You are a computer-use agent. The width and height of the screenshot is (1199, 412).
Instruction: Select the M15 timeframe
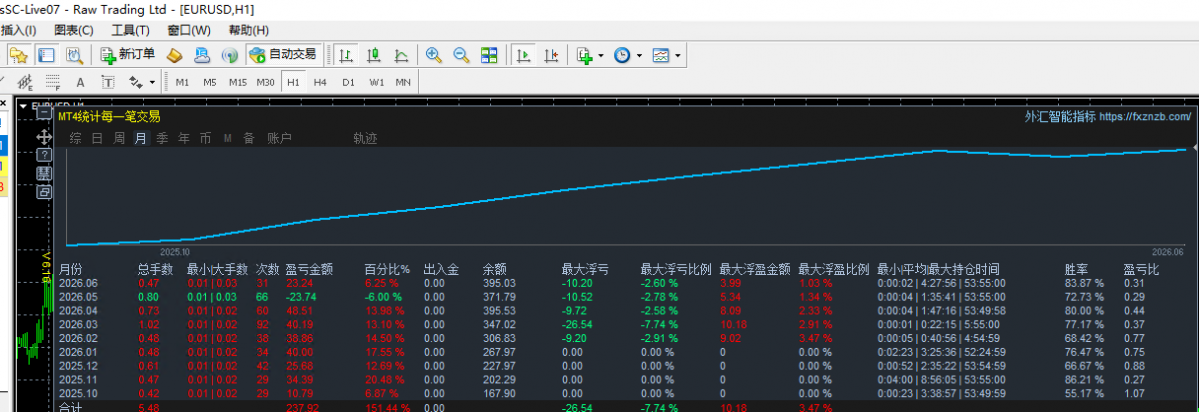[x=238, y=82]
